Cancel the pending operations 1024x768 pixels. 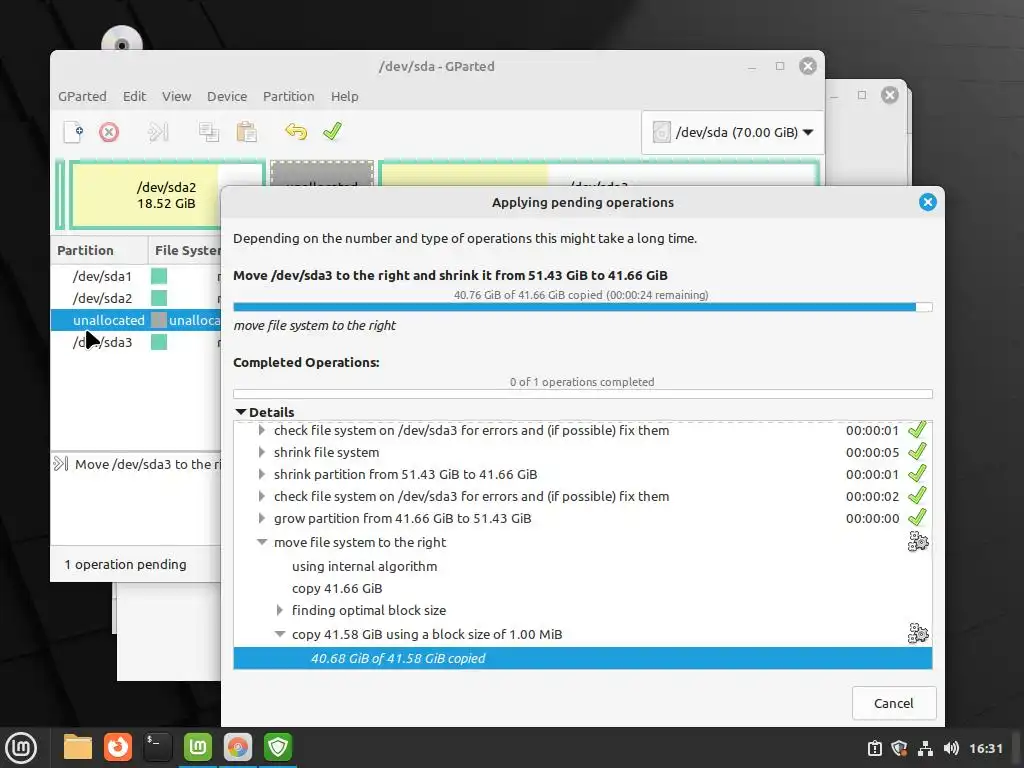click(893, 703)
